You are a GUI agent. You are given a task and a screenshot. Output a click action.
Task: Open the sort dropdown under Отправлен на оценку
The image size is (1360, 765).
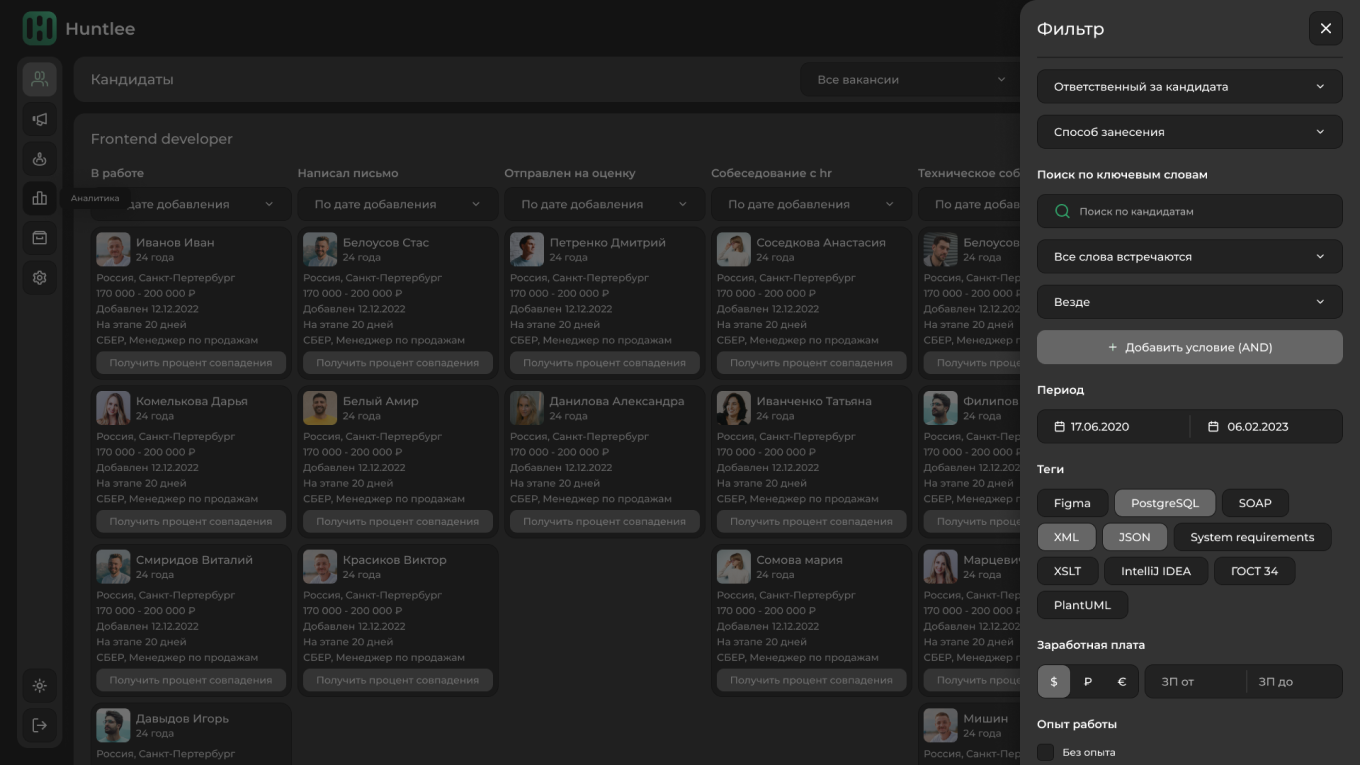604,204
